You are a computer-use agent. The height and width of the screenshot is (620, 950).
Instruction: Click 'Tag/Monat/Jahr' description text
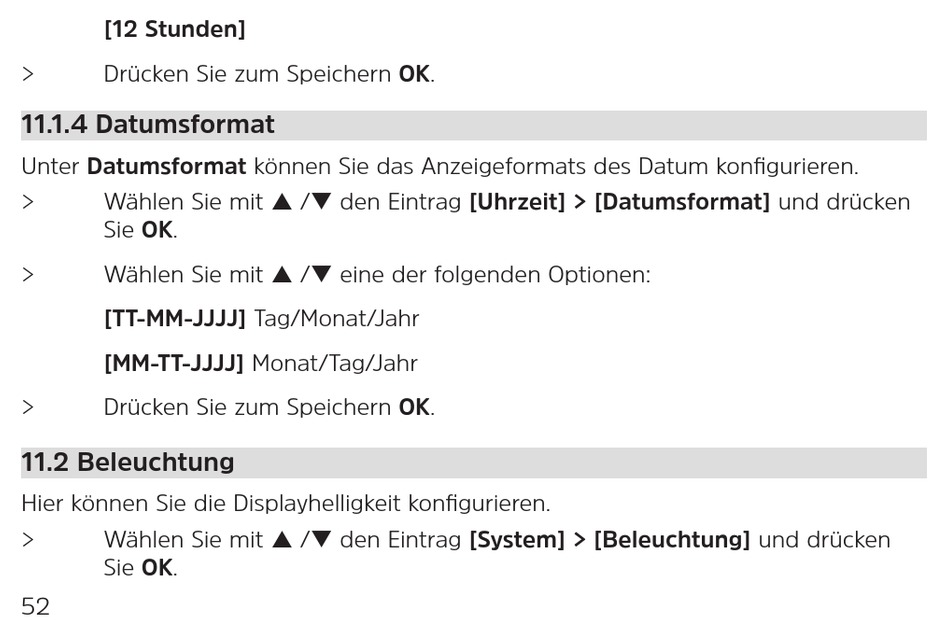click(x=336, y=319)
